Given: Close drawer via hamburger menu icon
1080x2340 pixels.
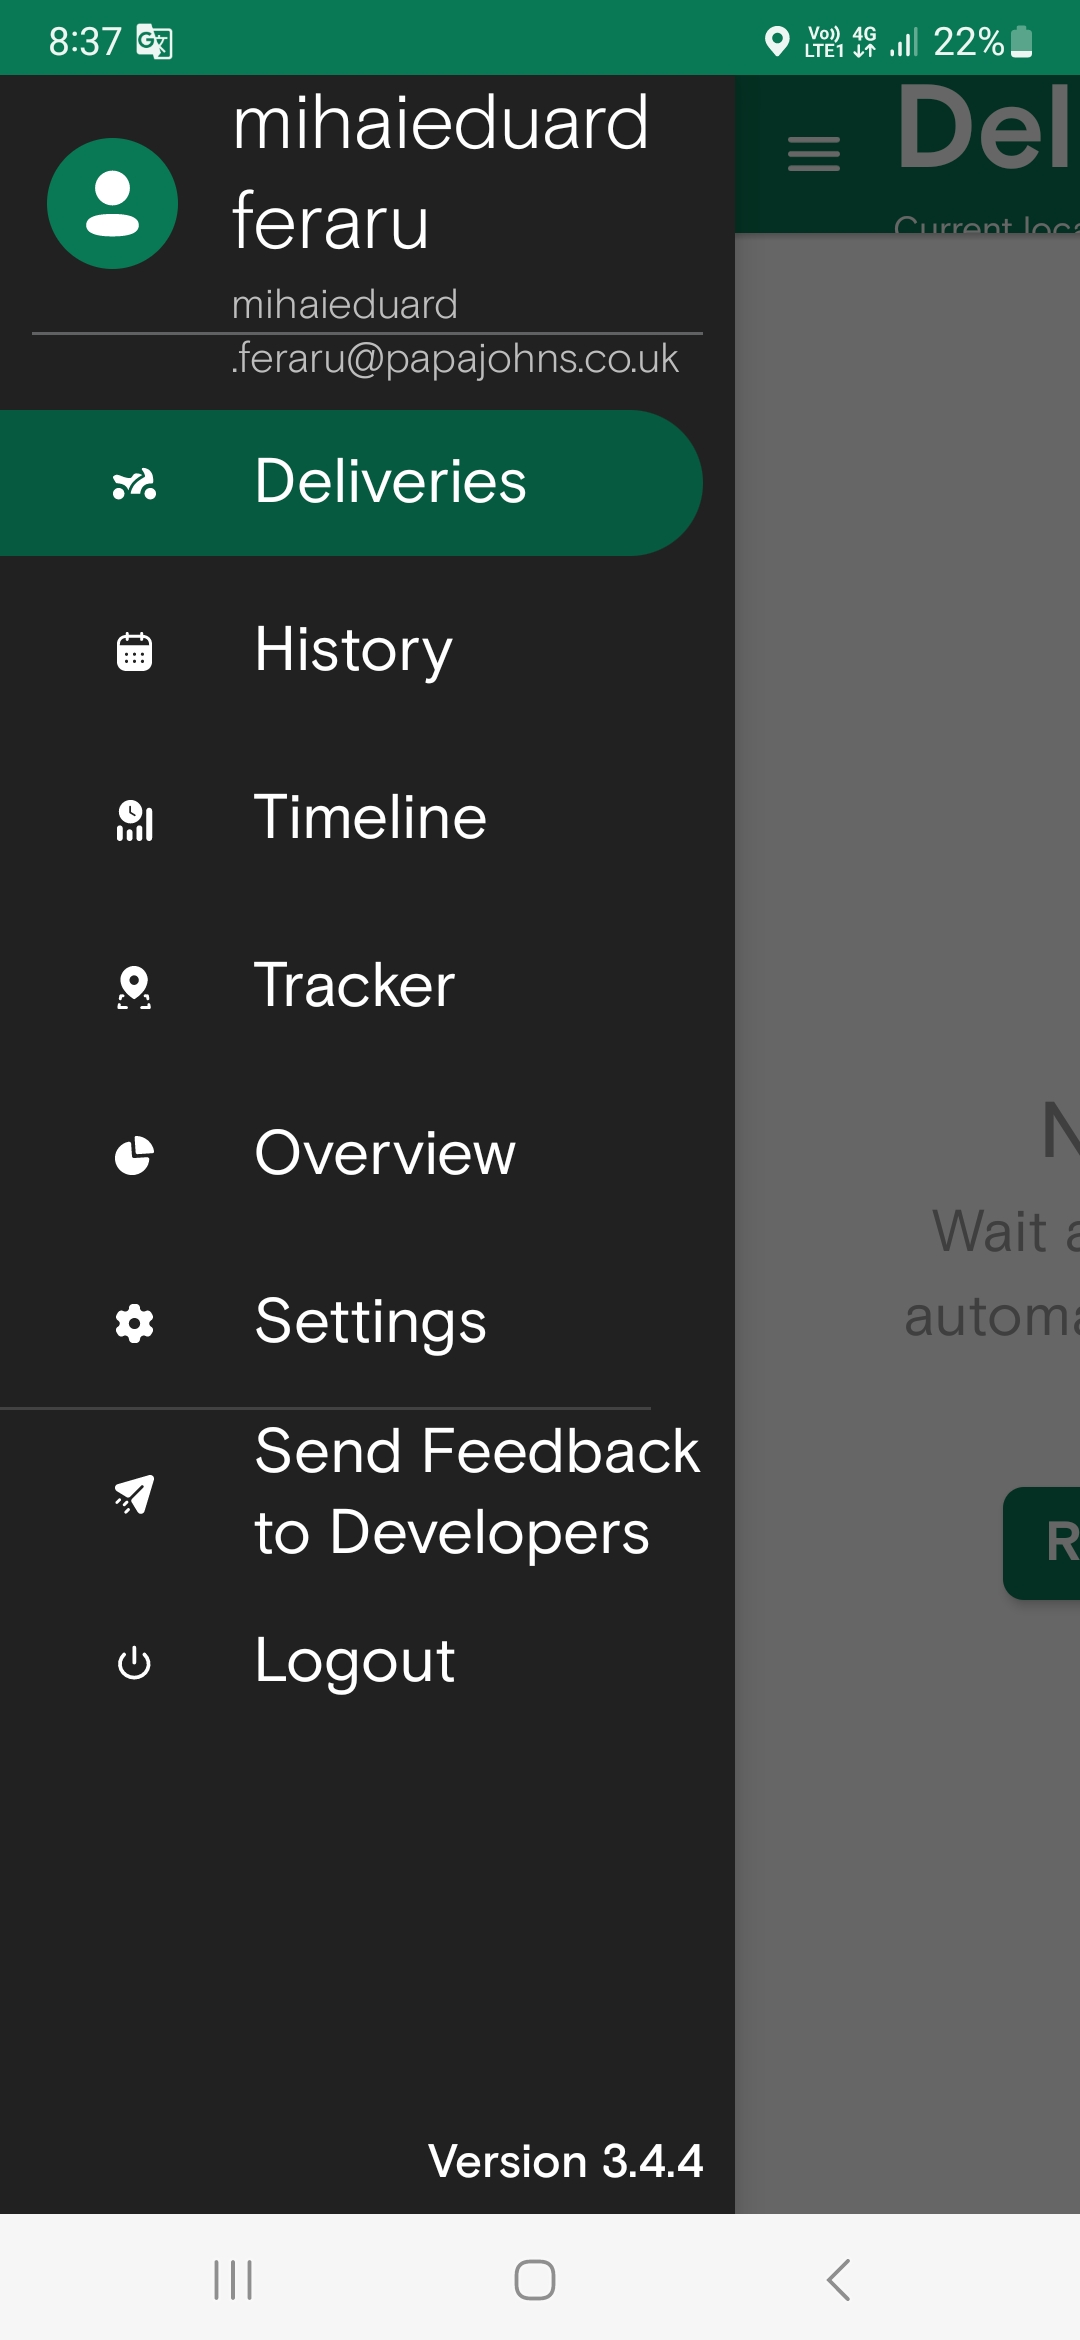Looking at the screenshot, I should pyautogui.click(x=813, y=154).
